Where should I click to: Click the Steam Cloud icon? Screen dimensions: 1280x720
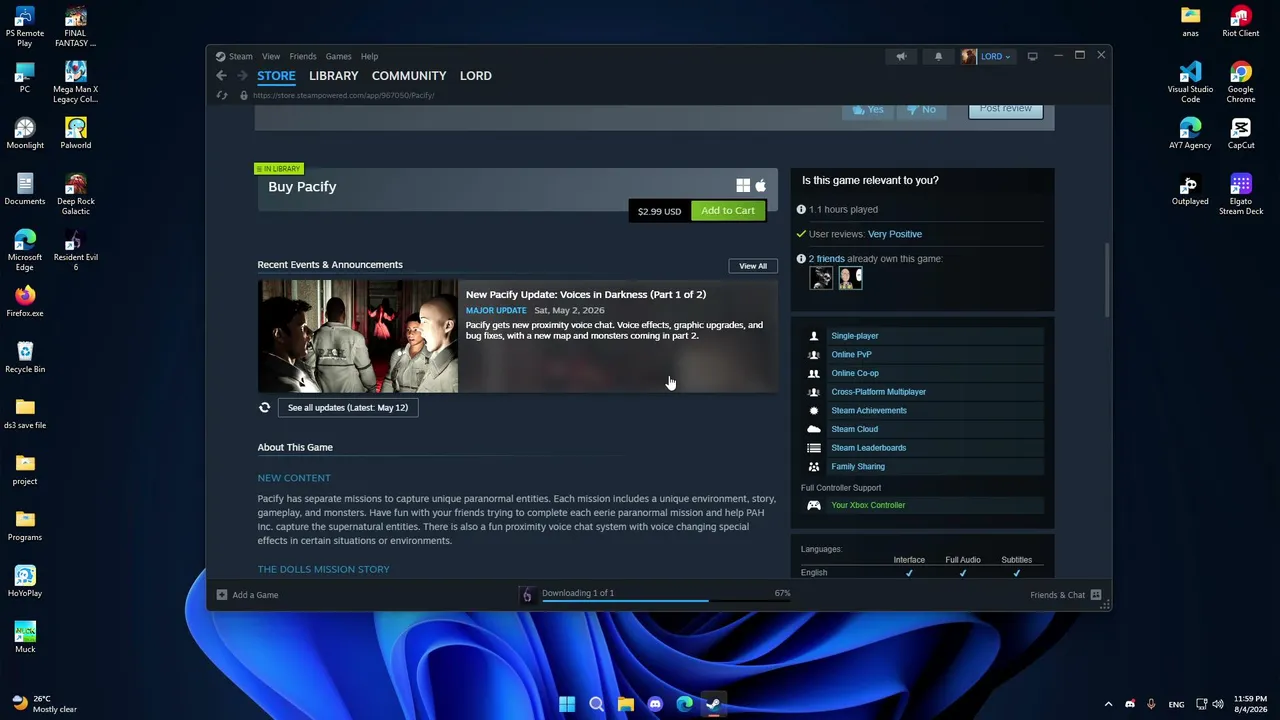tap(814, 429)
